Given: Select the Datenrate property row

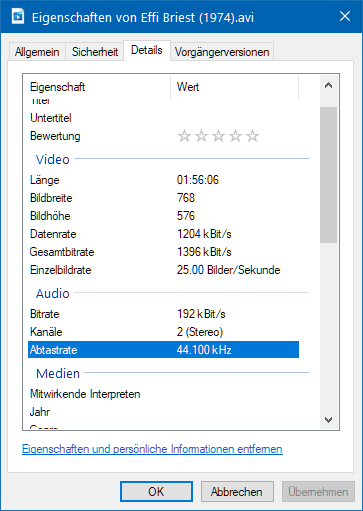Looking at the screenshot, I should point(163,234).
